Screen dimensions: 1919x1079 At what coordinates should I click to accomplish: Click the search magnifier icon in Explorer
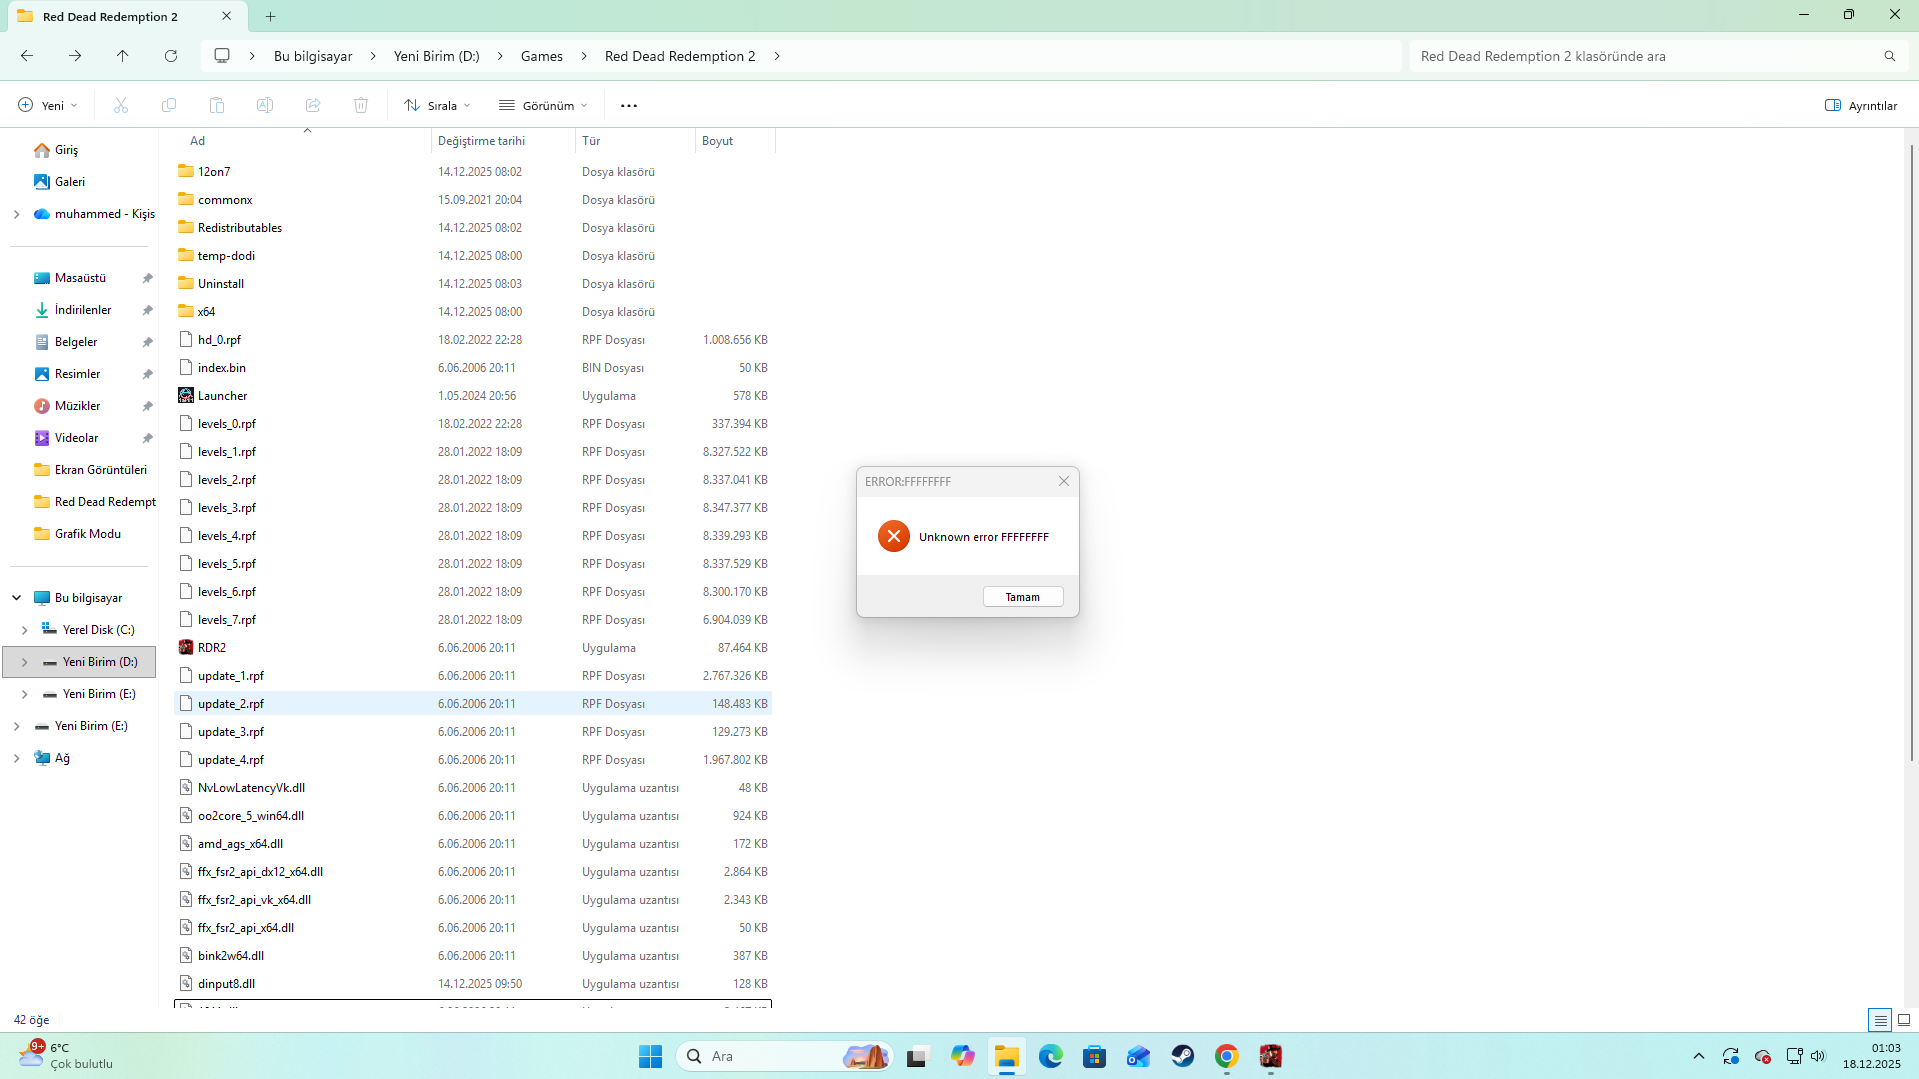click(x=1890, y=56)
